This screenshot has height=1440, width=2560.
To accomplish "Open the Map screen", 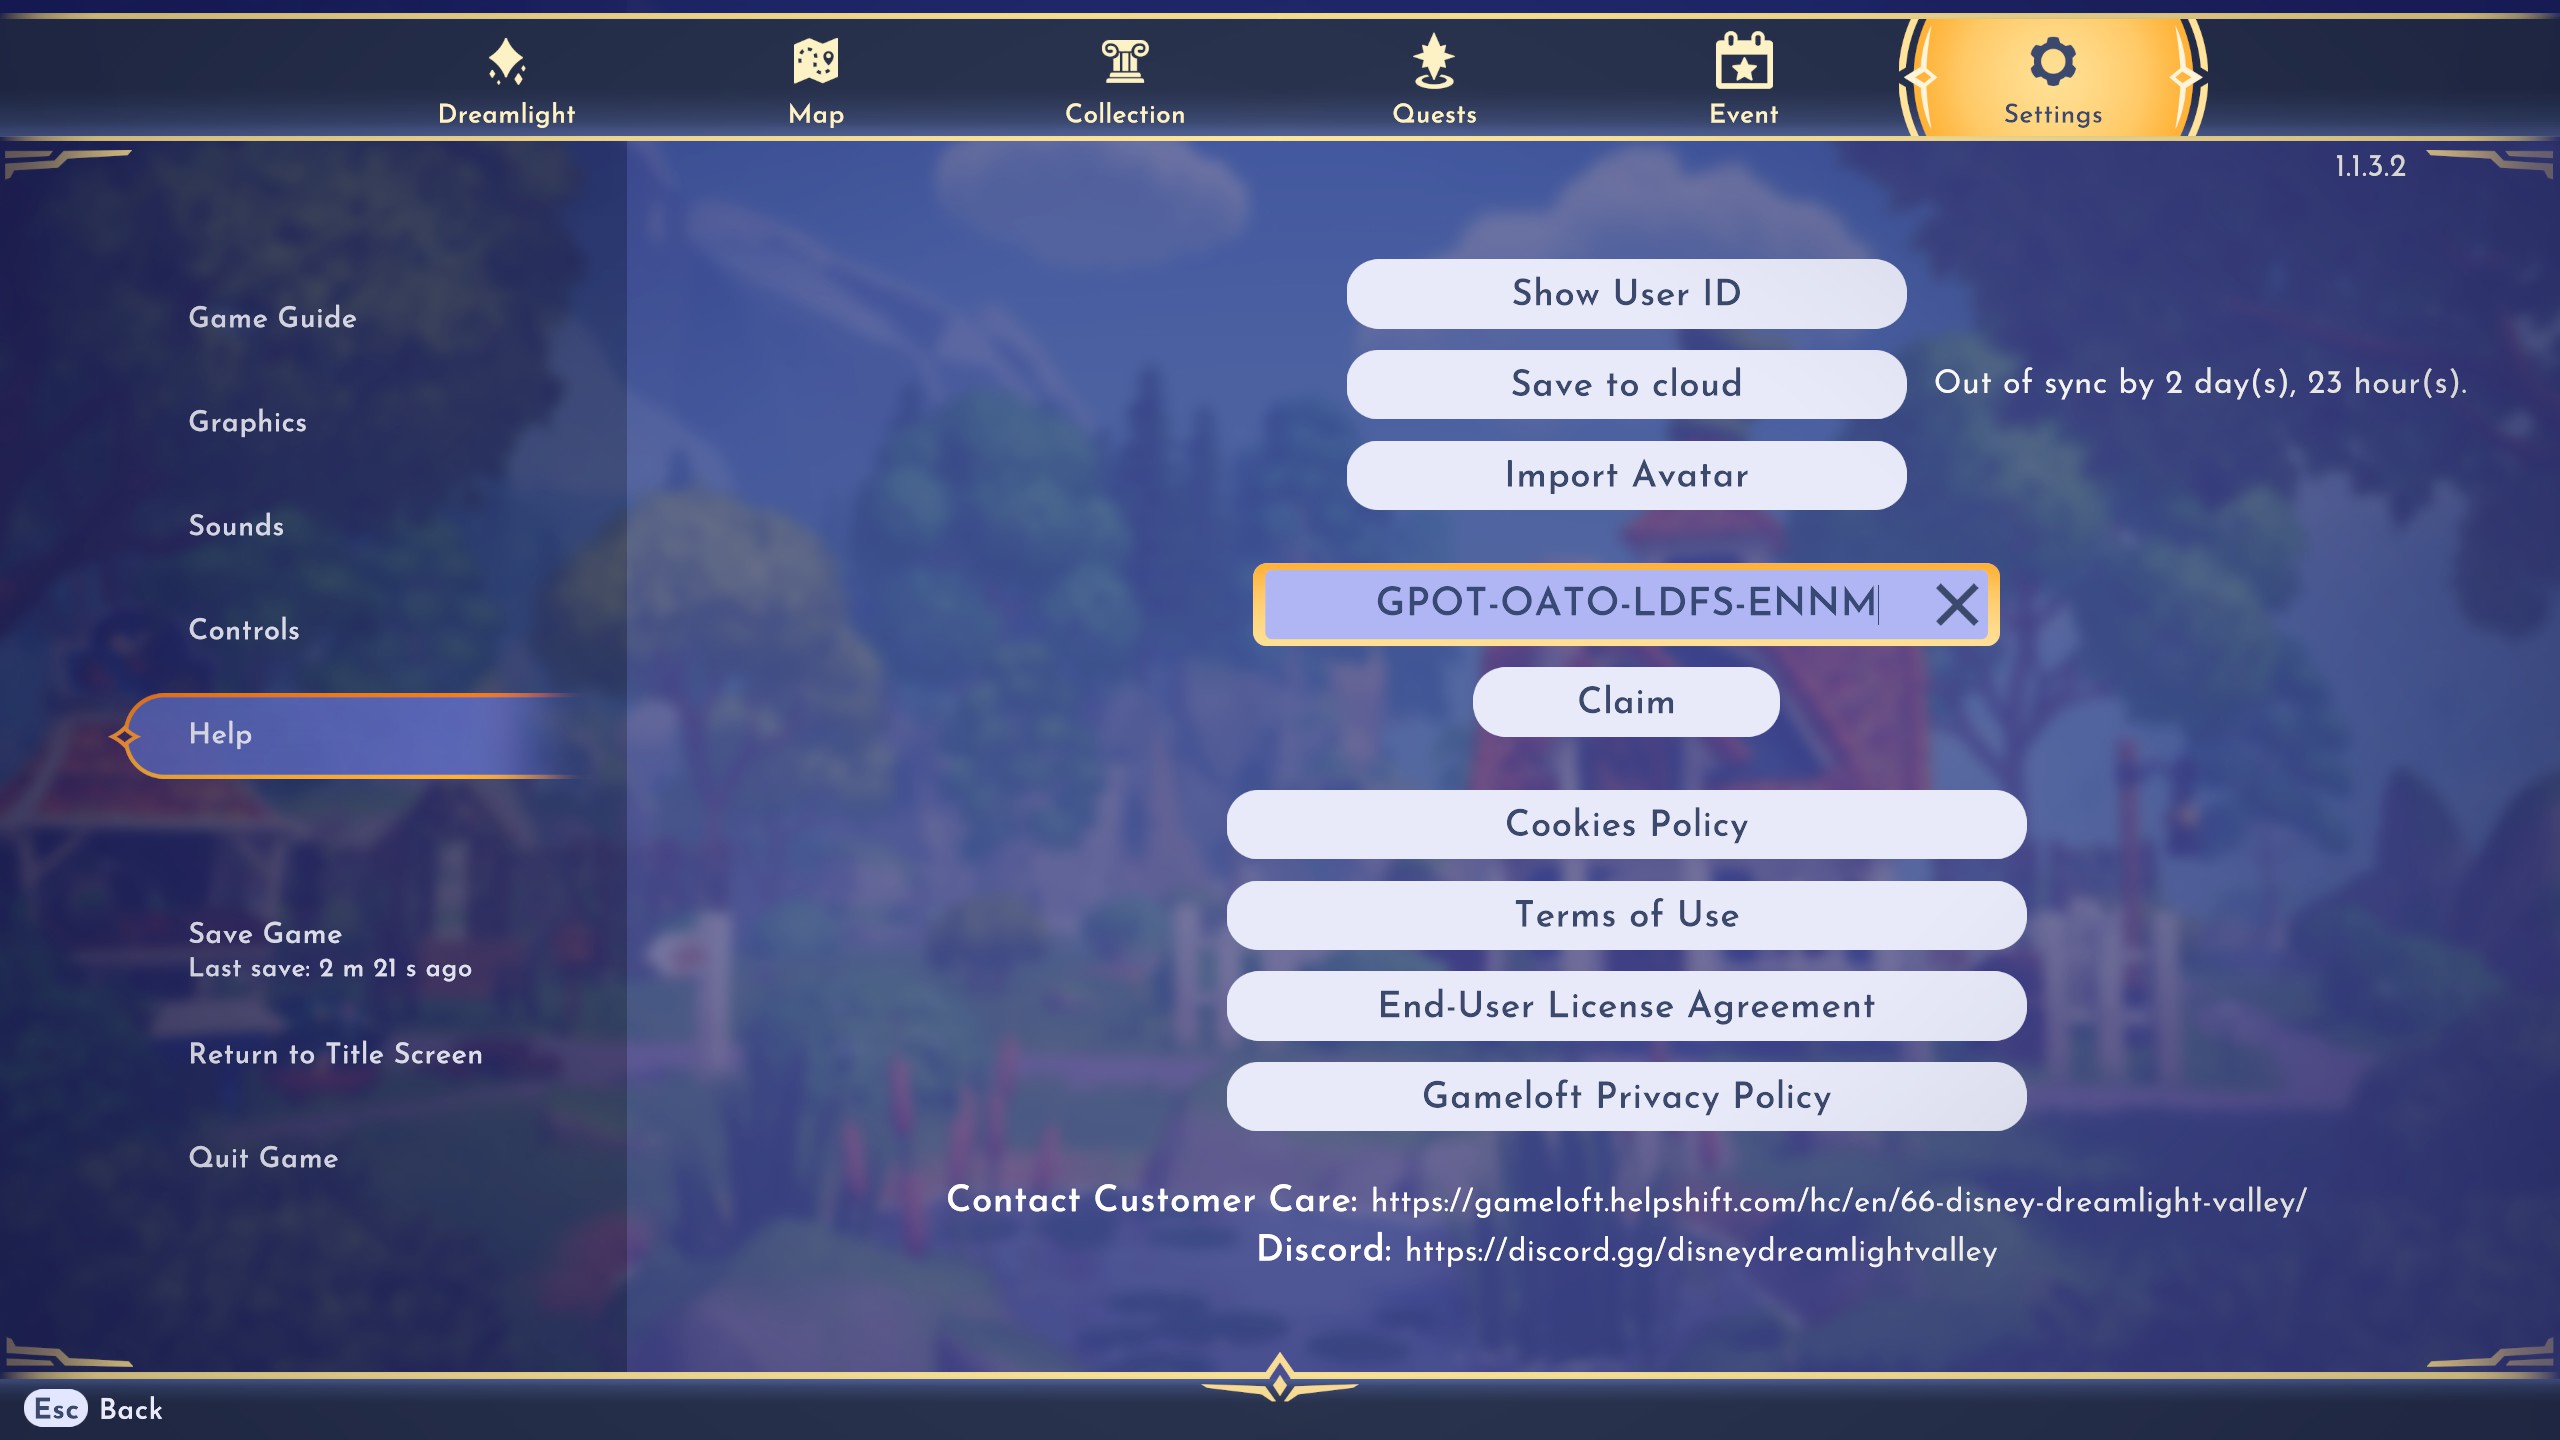I will [814, 83].
